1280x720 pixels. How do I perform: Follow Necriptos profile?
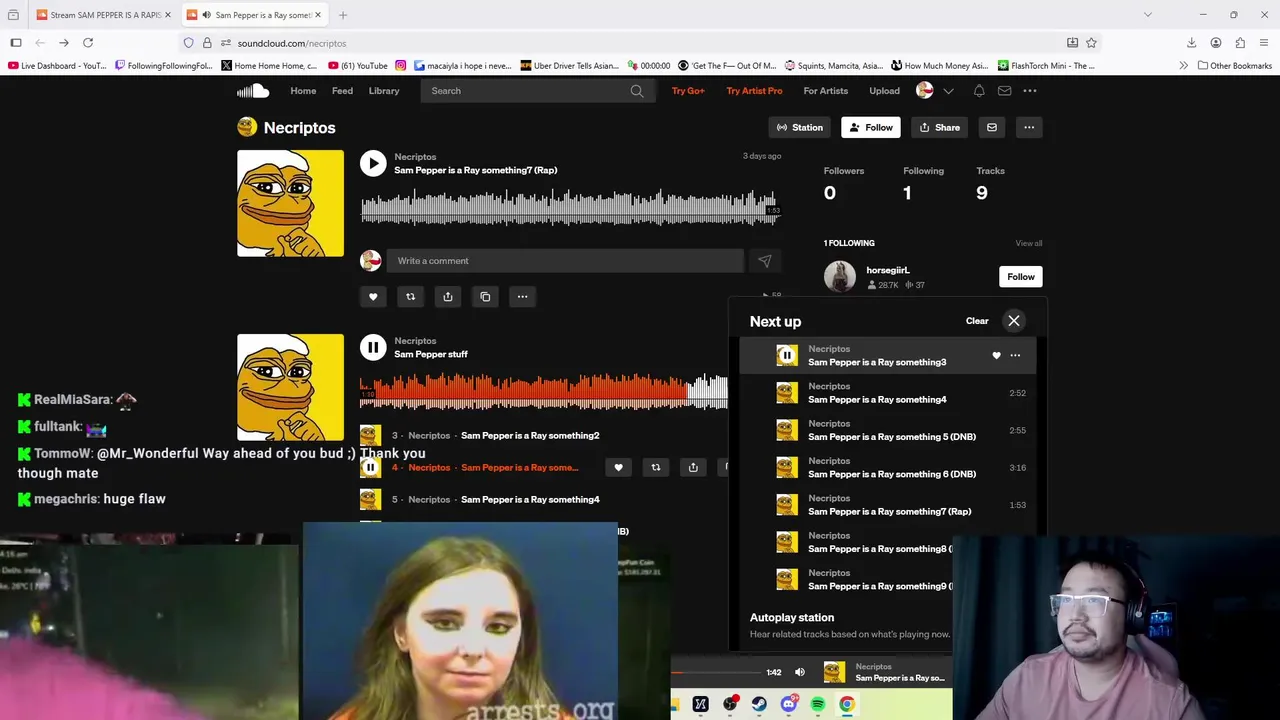[870, 127]
